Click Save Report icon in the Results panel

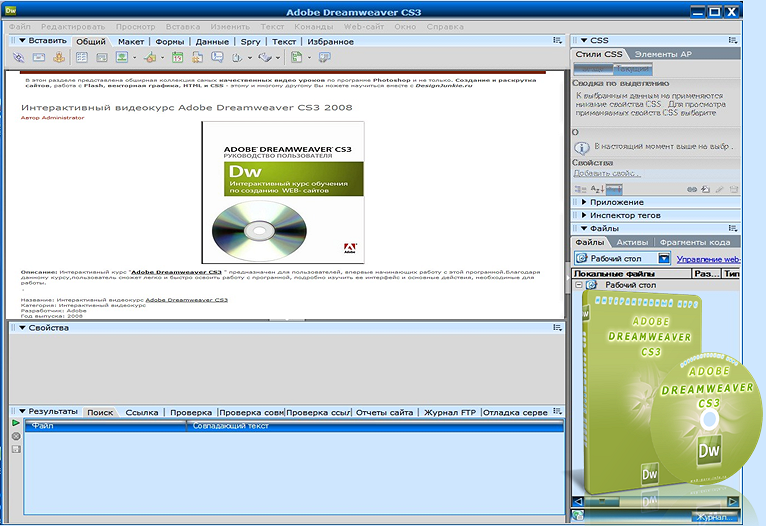[x=16, y=449]
